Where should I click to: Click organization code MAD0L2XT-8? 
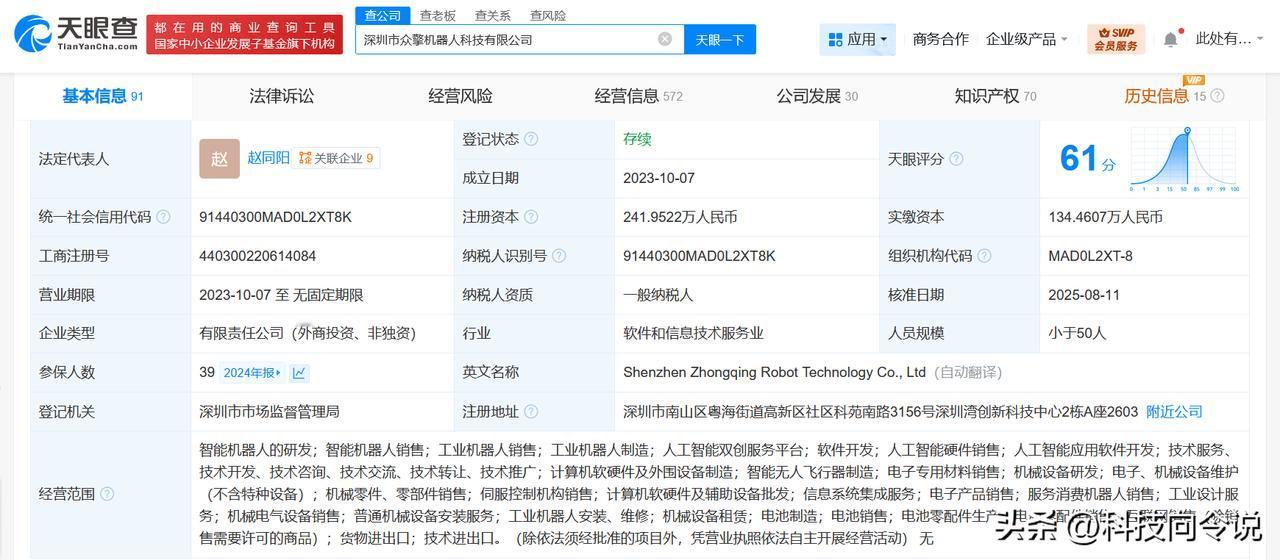pyautogui.click(x=1091, y=256)
